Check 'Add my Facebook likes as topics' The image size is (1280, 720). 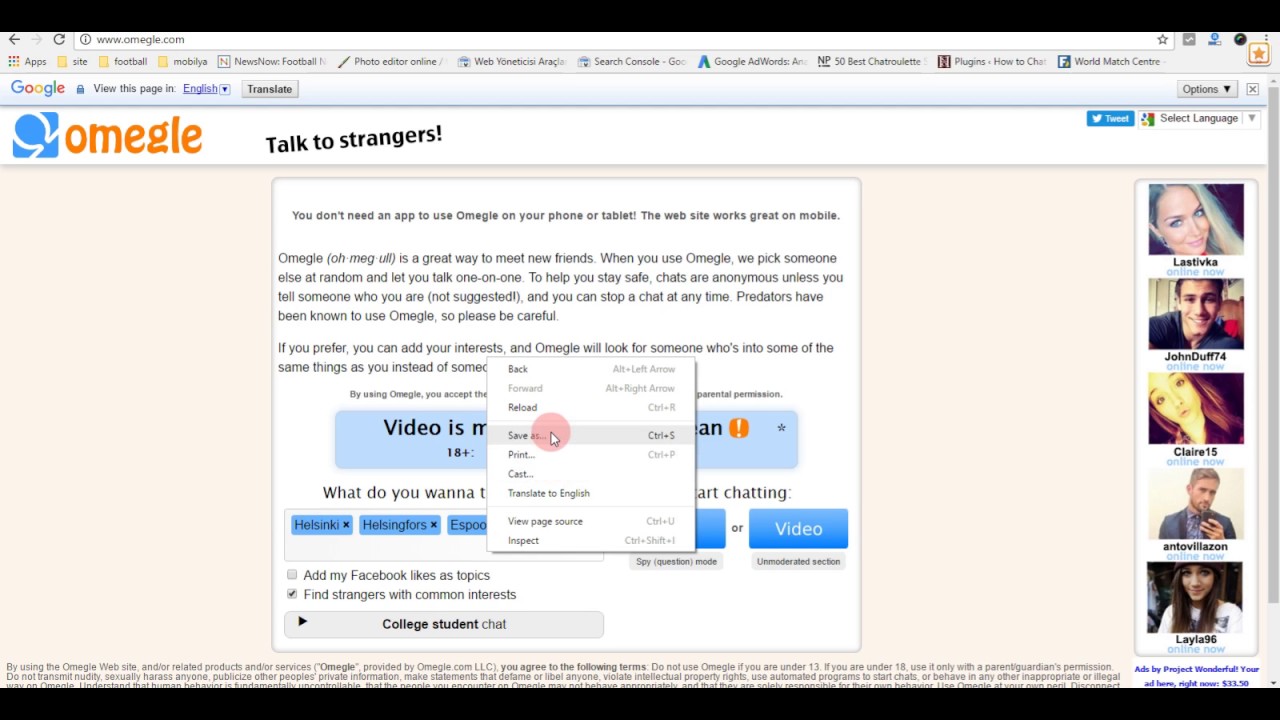[292, 575]
